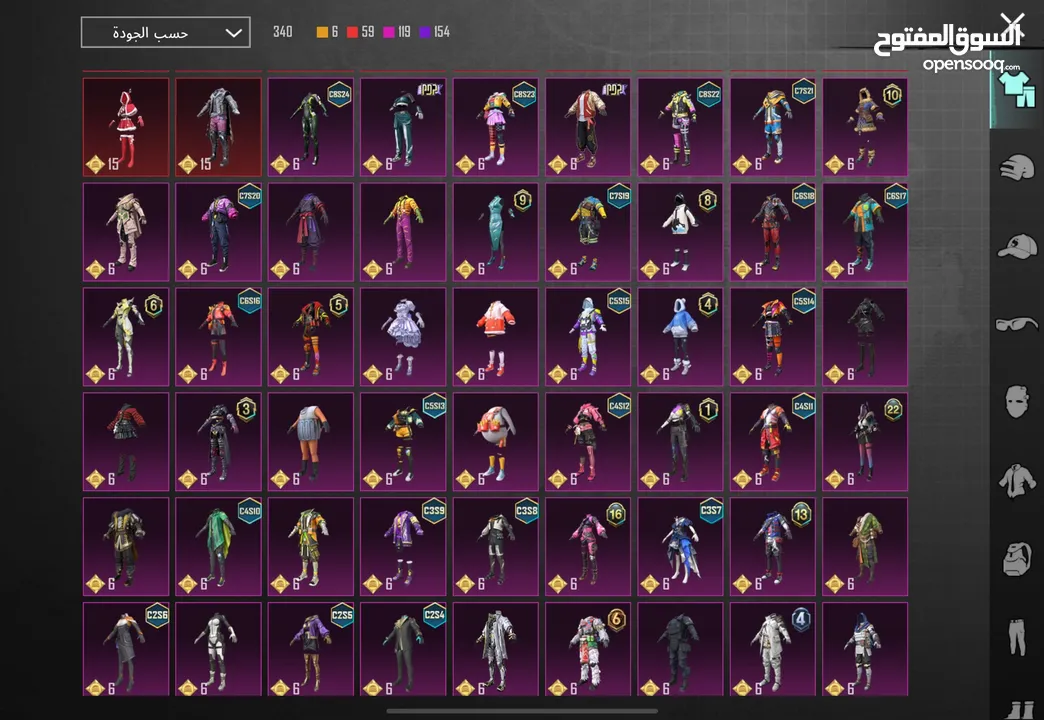
Task: Select the C5S15 outfit
Action: pyautogui.click(x=588, y=337)
